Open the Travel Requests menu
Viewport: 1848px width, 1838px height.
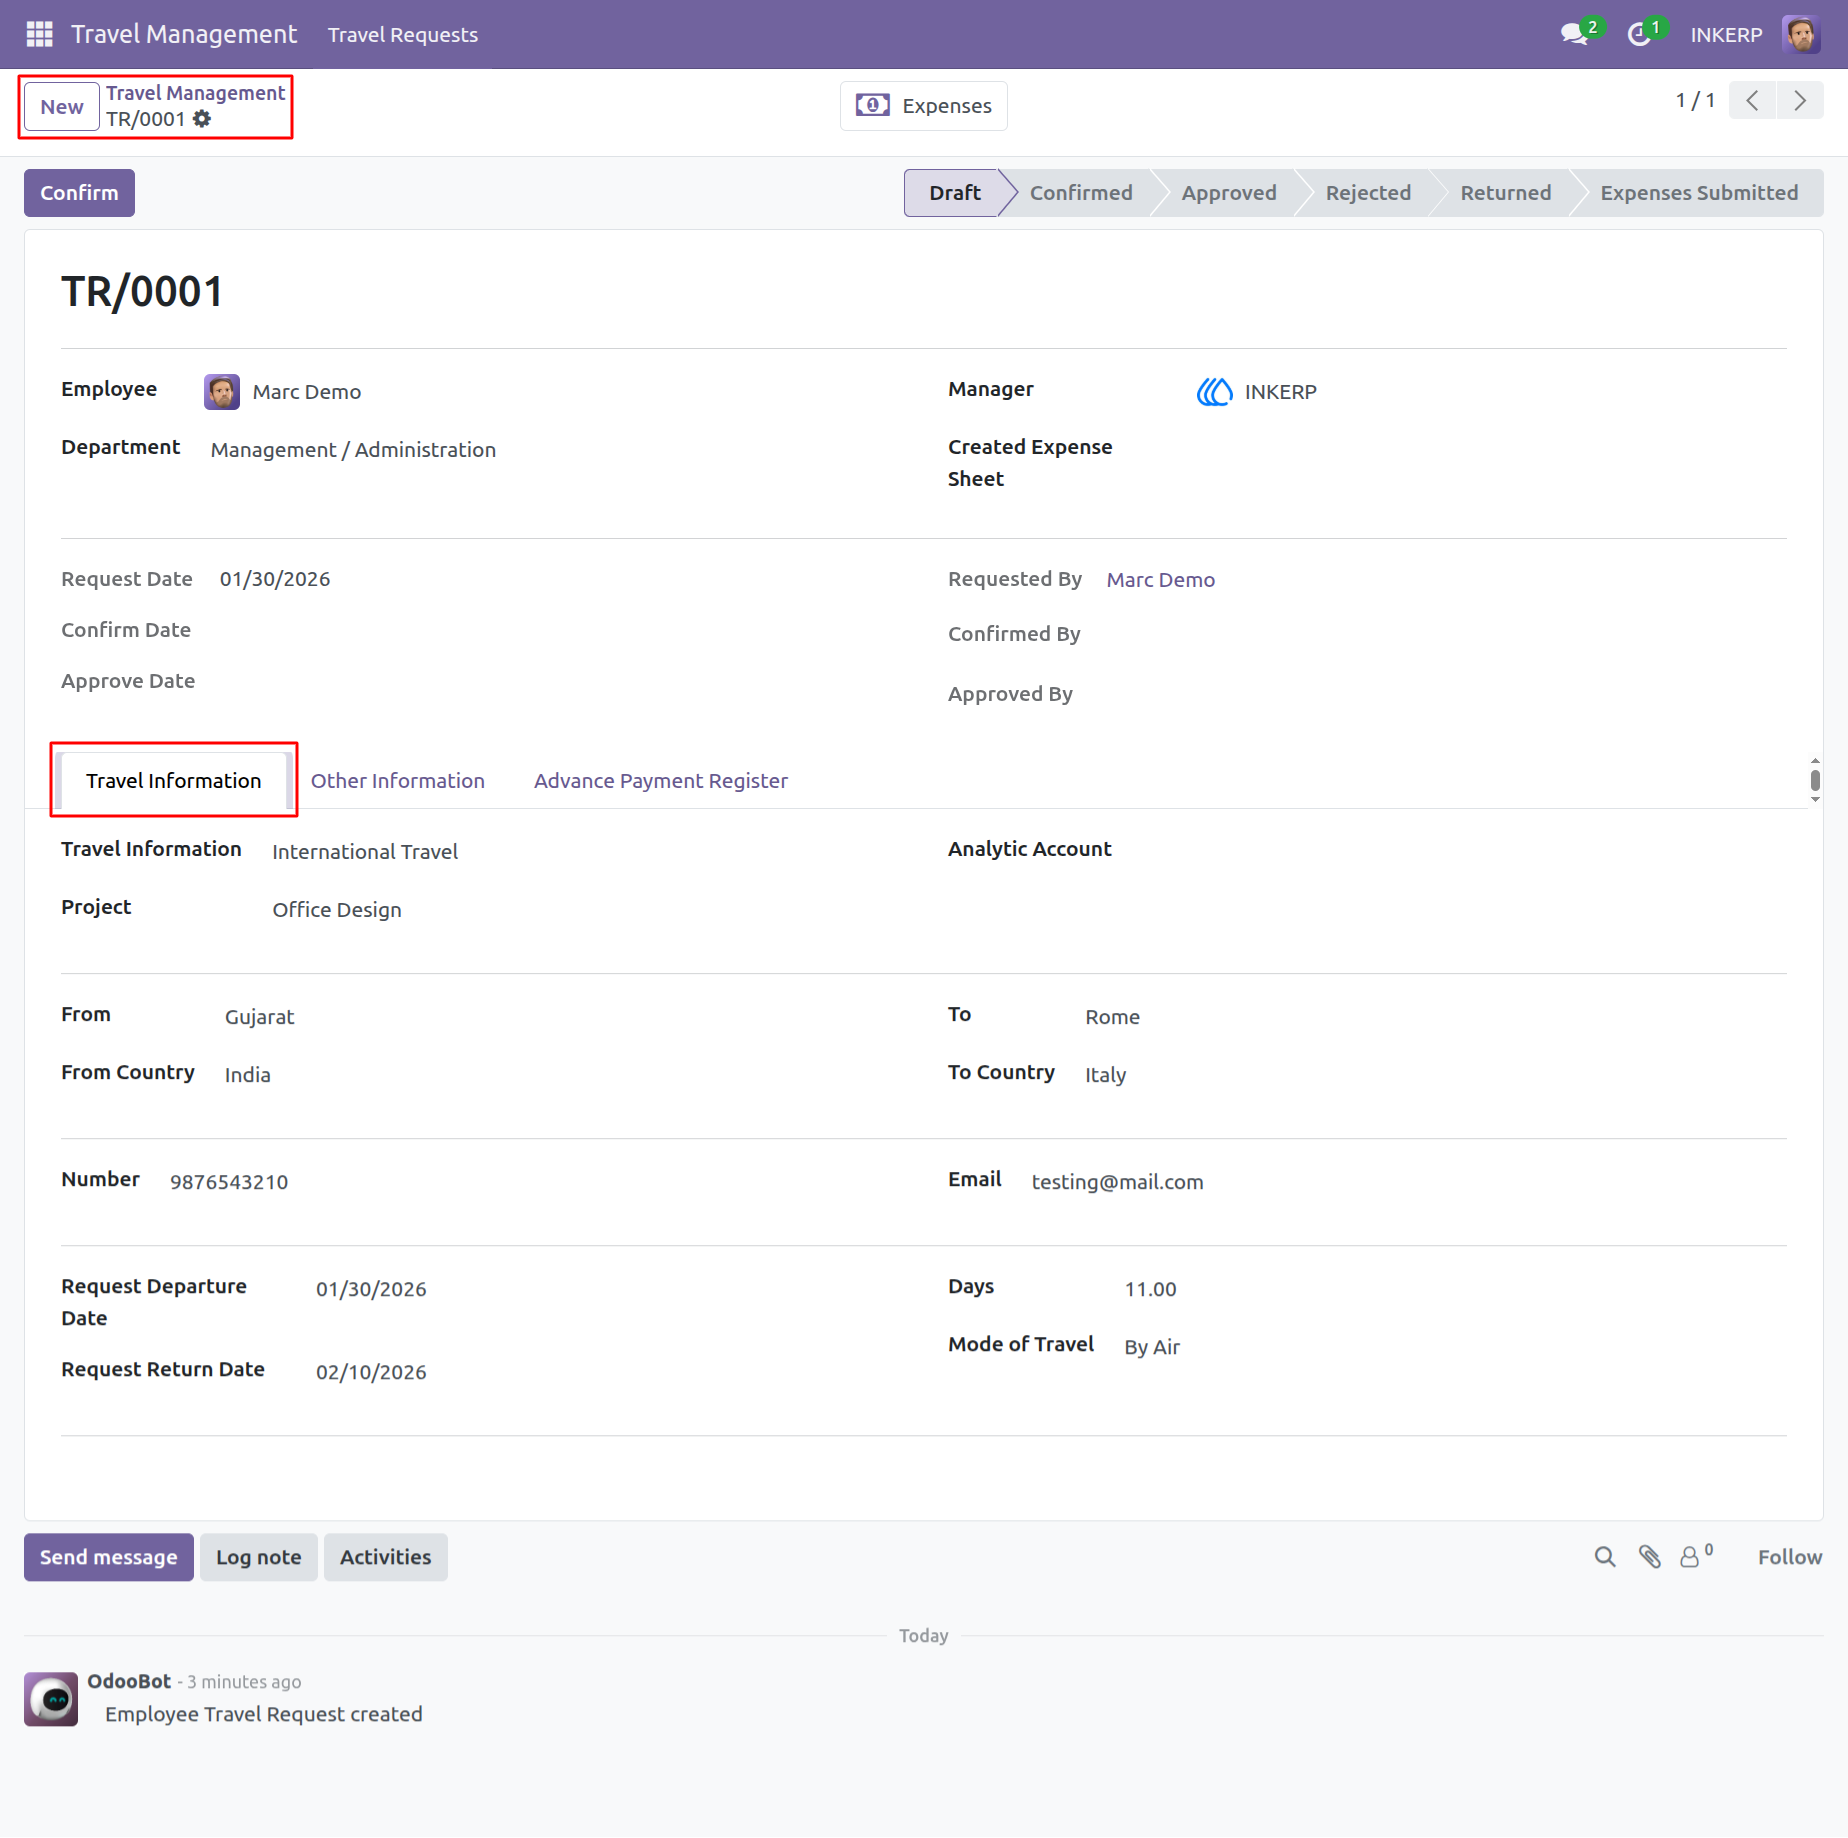[403, 34]
